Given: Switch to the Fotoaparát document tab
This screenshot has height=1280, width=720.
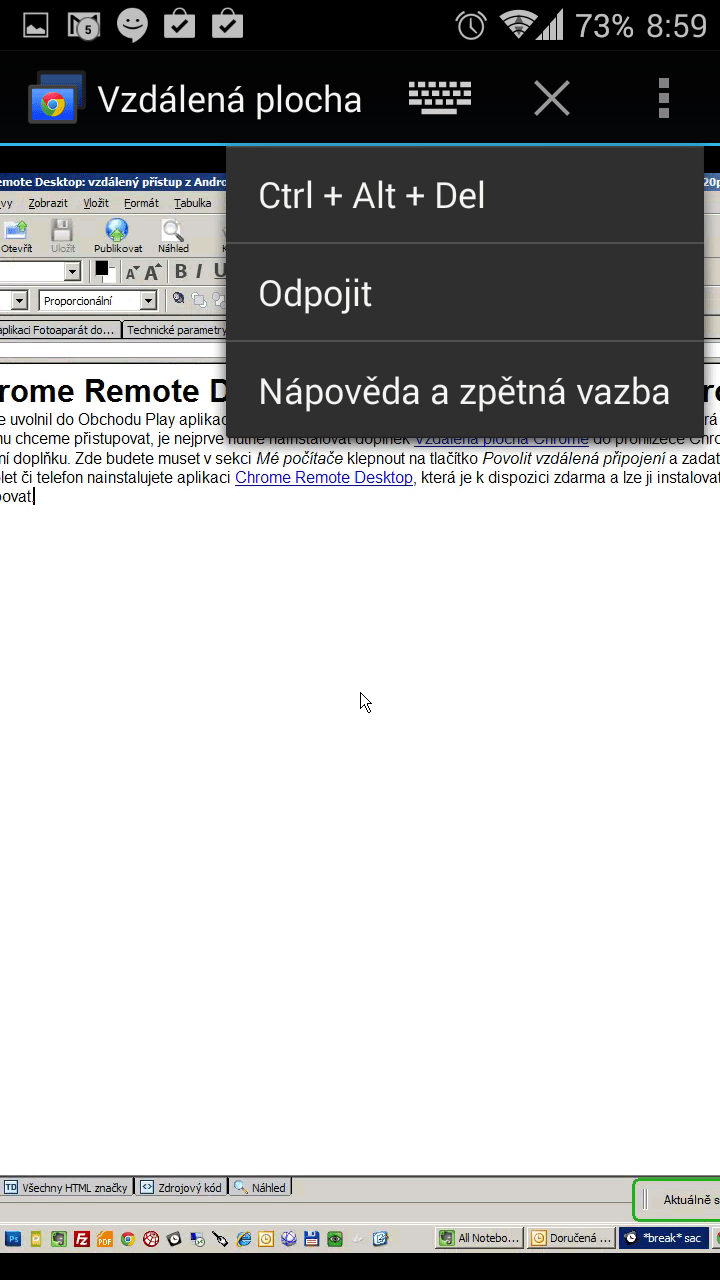Looking at the screenshot, I should pyautogui.click(x=60, y=330).
